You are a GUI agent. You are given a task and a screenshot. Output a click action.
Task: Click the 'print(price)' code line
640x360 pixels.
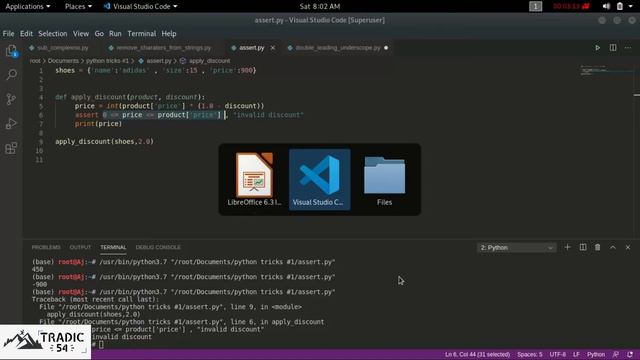(x=98, y=124)
